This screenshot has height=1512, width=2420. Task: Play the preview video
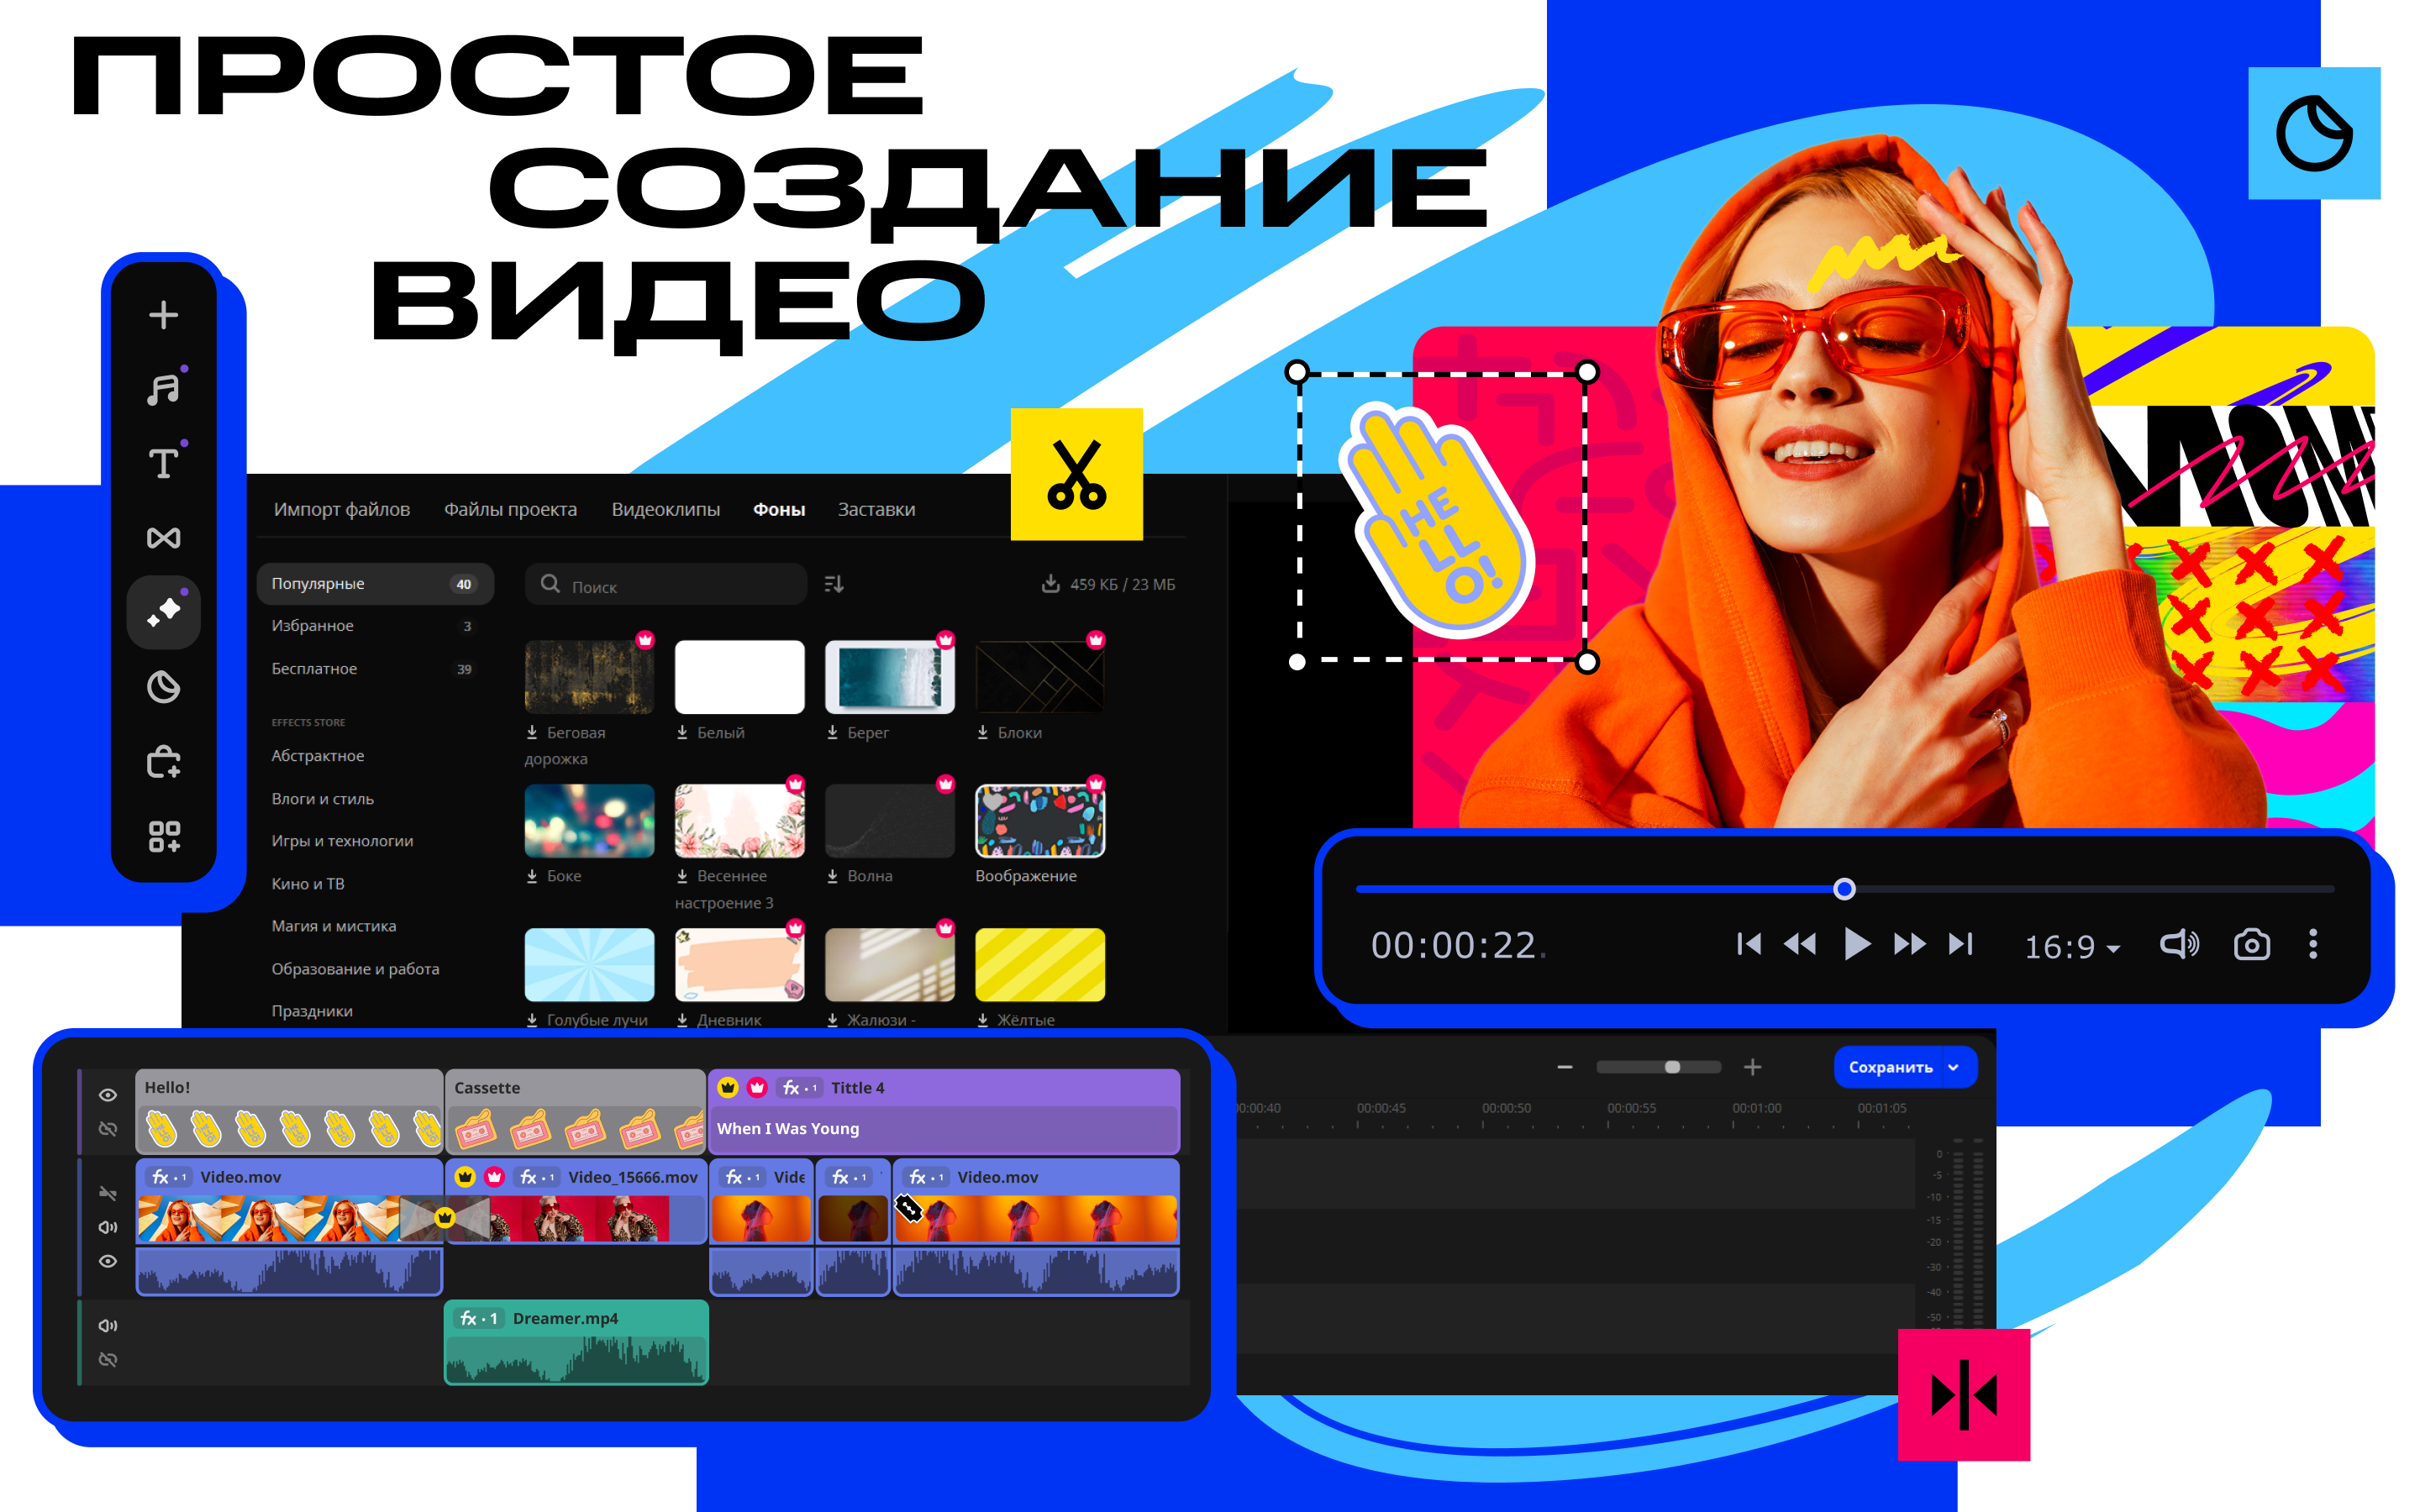coord(1856,944)
